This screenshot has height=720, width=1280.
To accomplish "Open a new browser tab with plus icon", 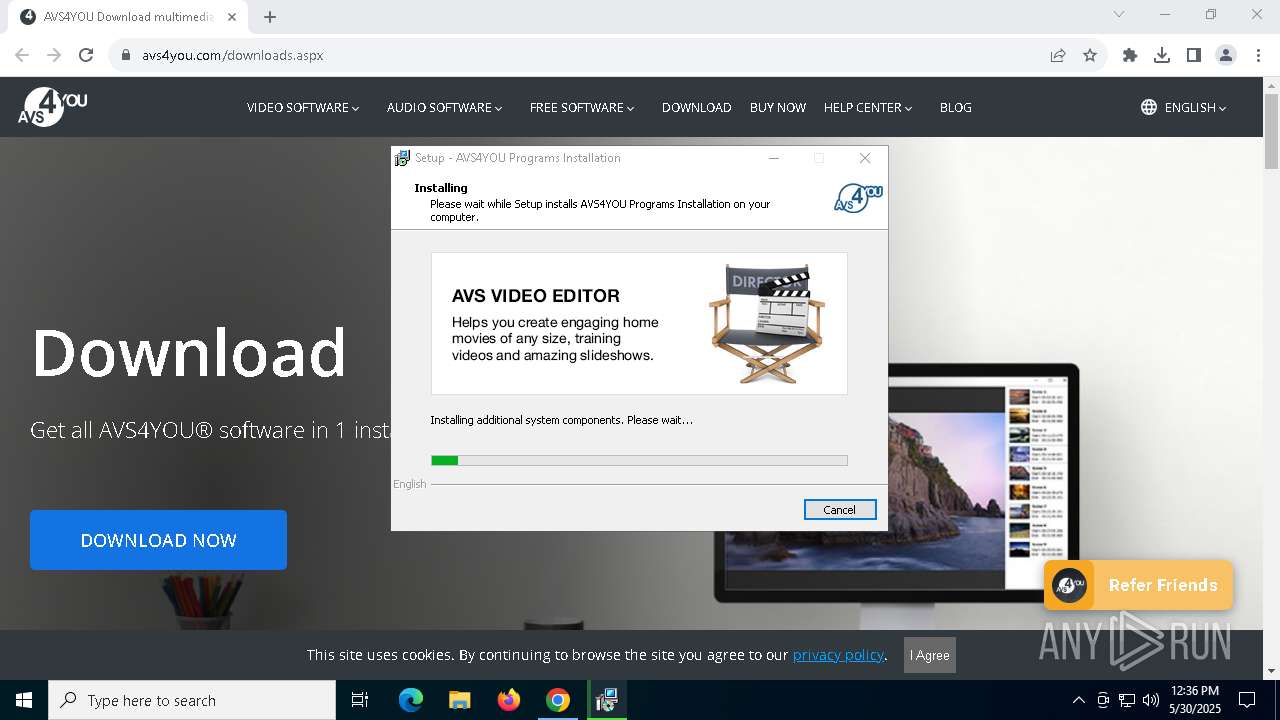I will point(270,16).
